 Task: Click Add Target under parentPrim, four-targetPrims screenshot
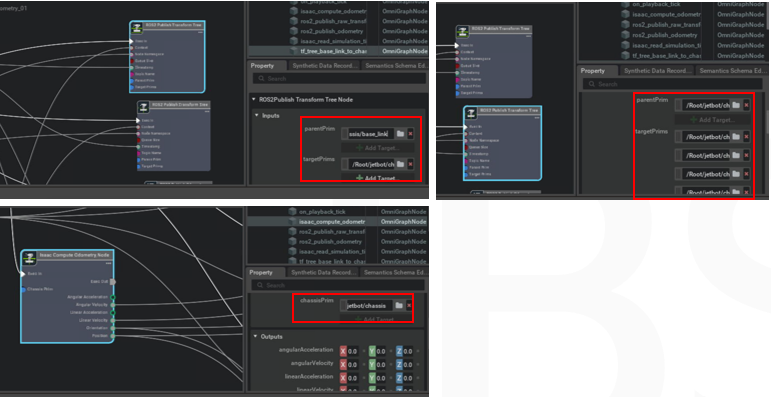pos(712,120)
